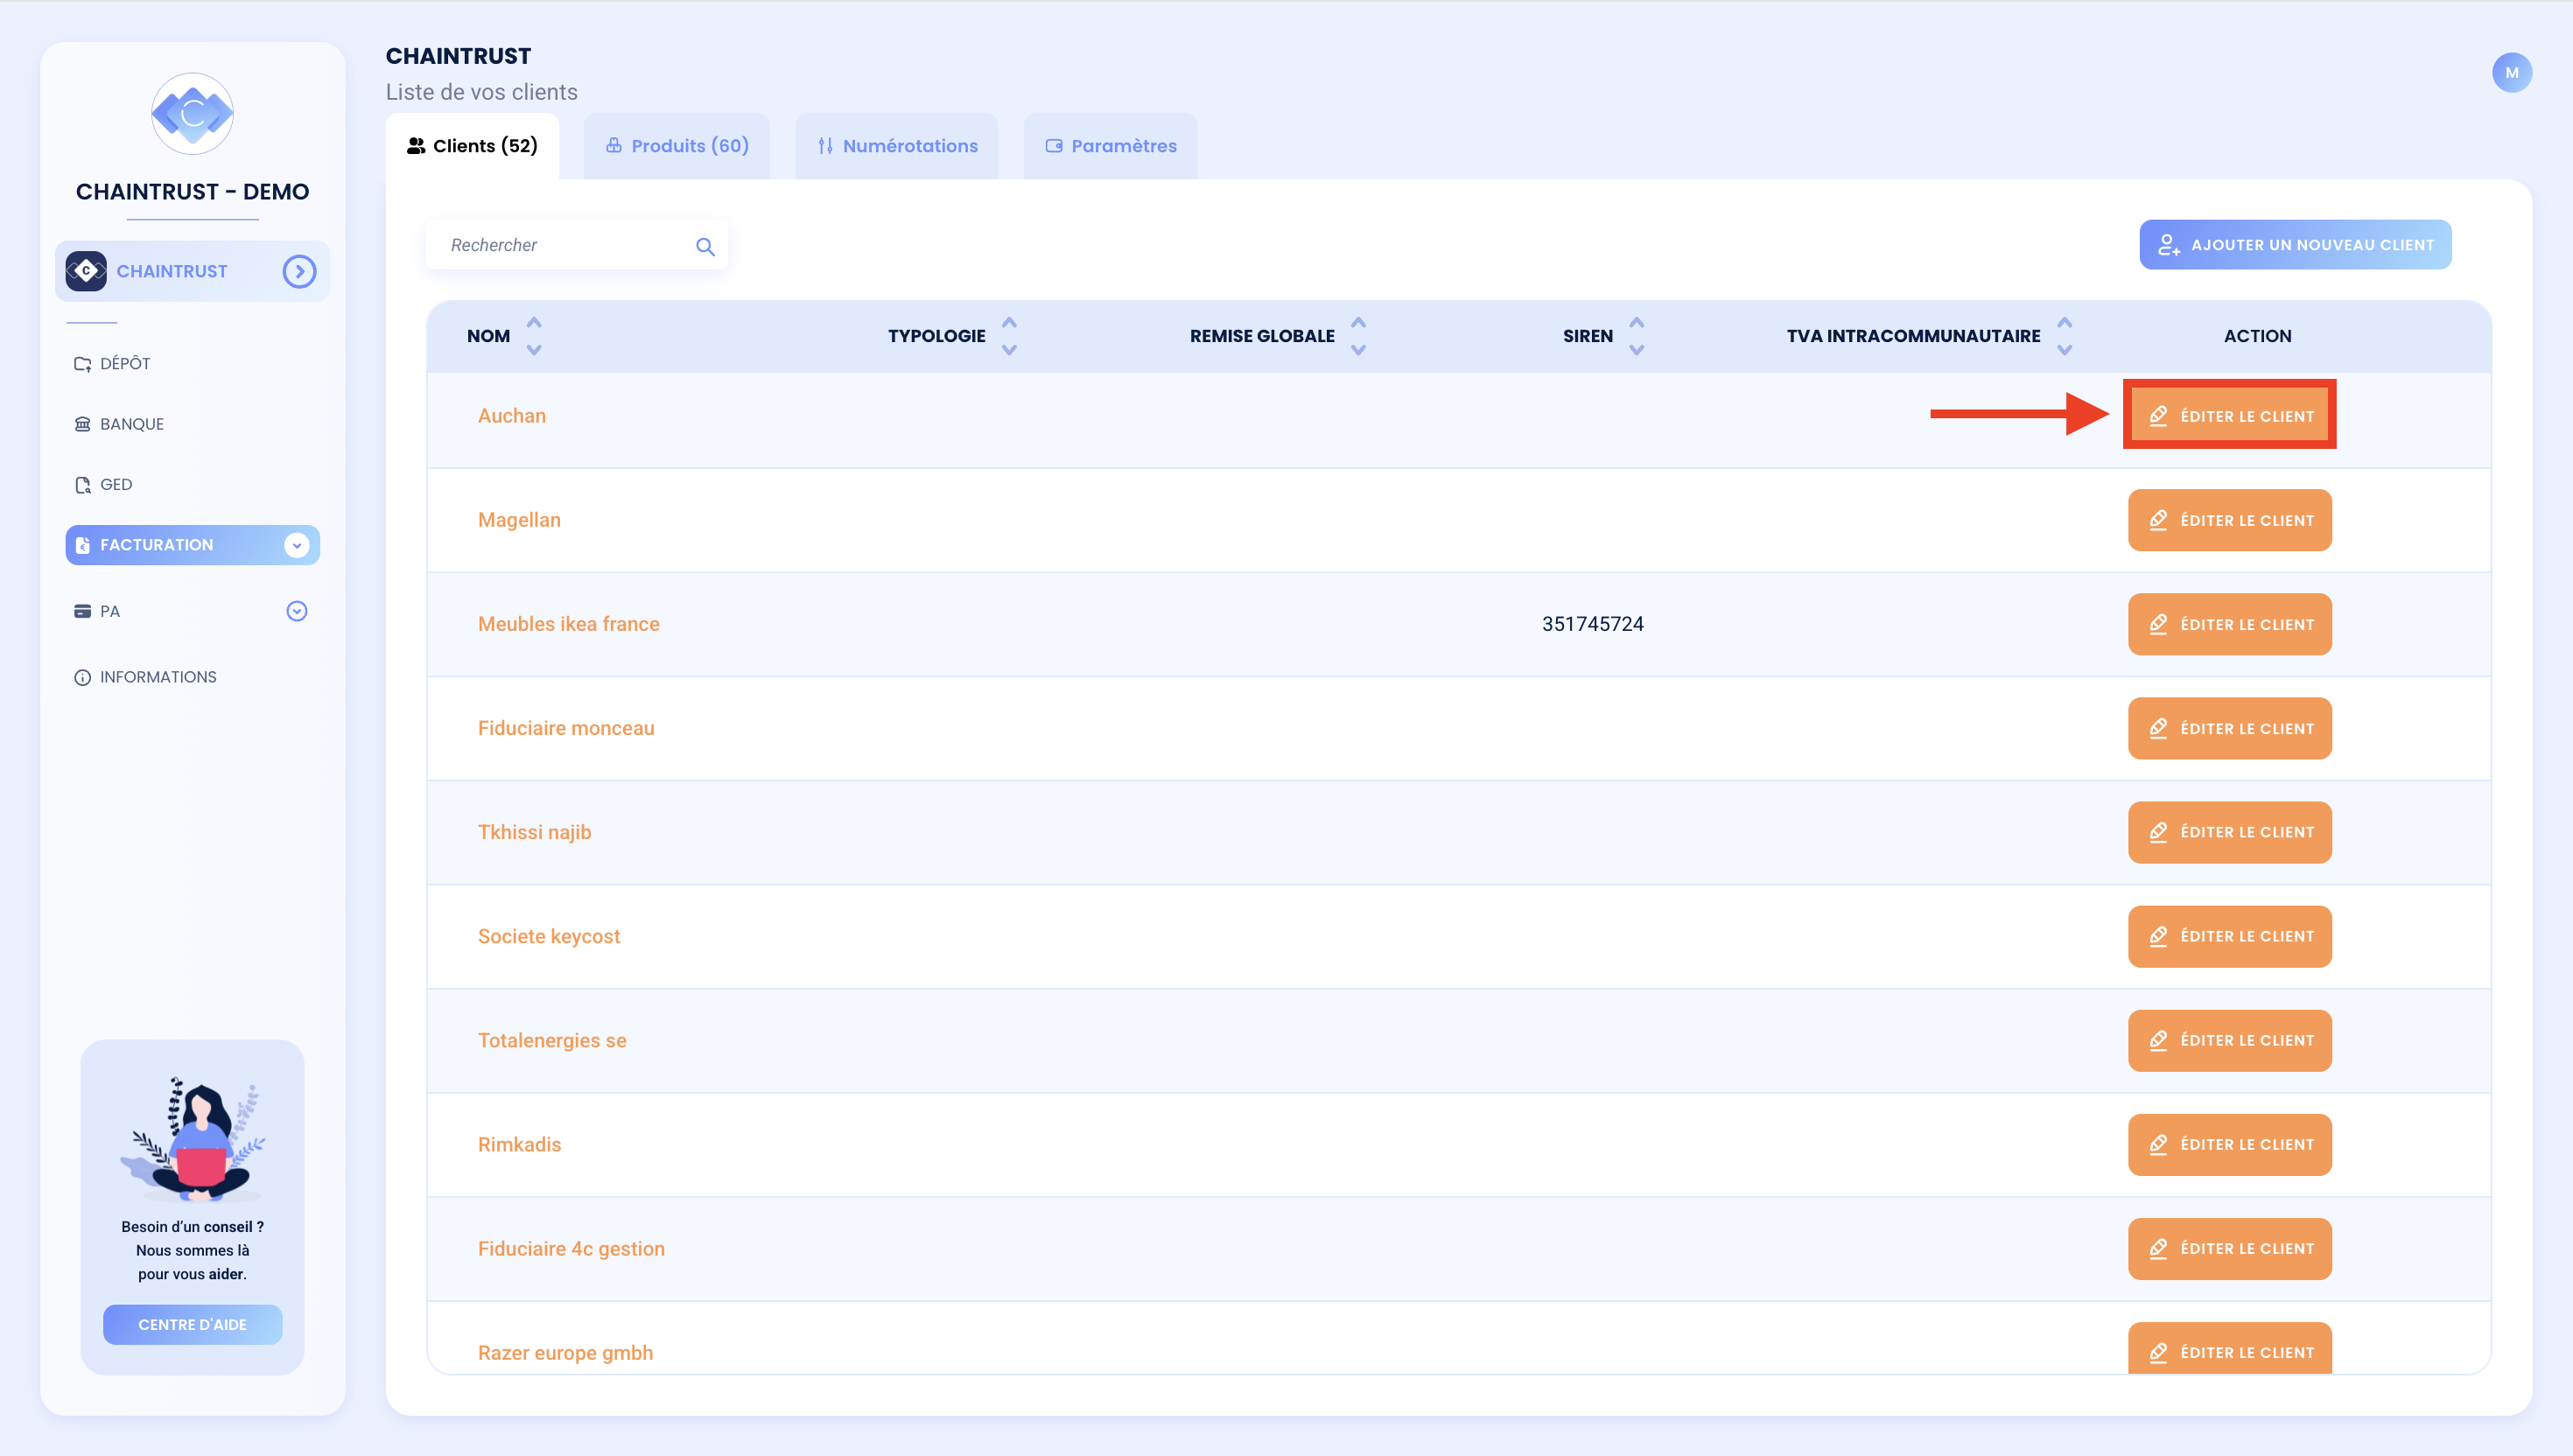Switch to Clients (52) tab
This screenshot has width=2573, height=1456.
(x=472, y=146)
